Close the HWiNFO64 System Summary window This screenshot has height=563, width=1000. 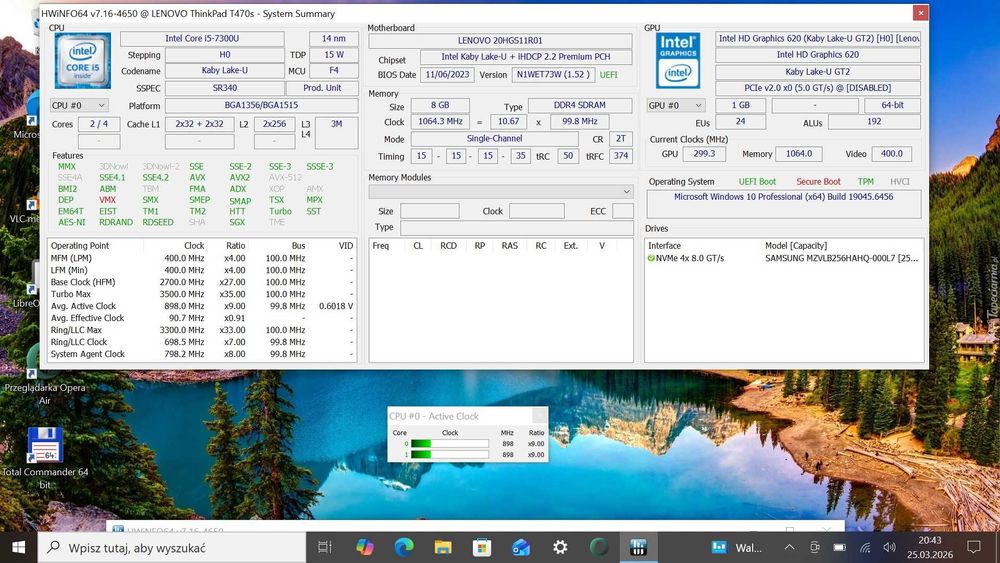pyautogui.click(x=920, y=13)
